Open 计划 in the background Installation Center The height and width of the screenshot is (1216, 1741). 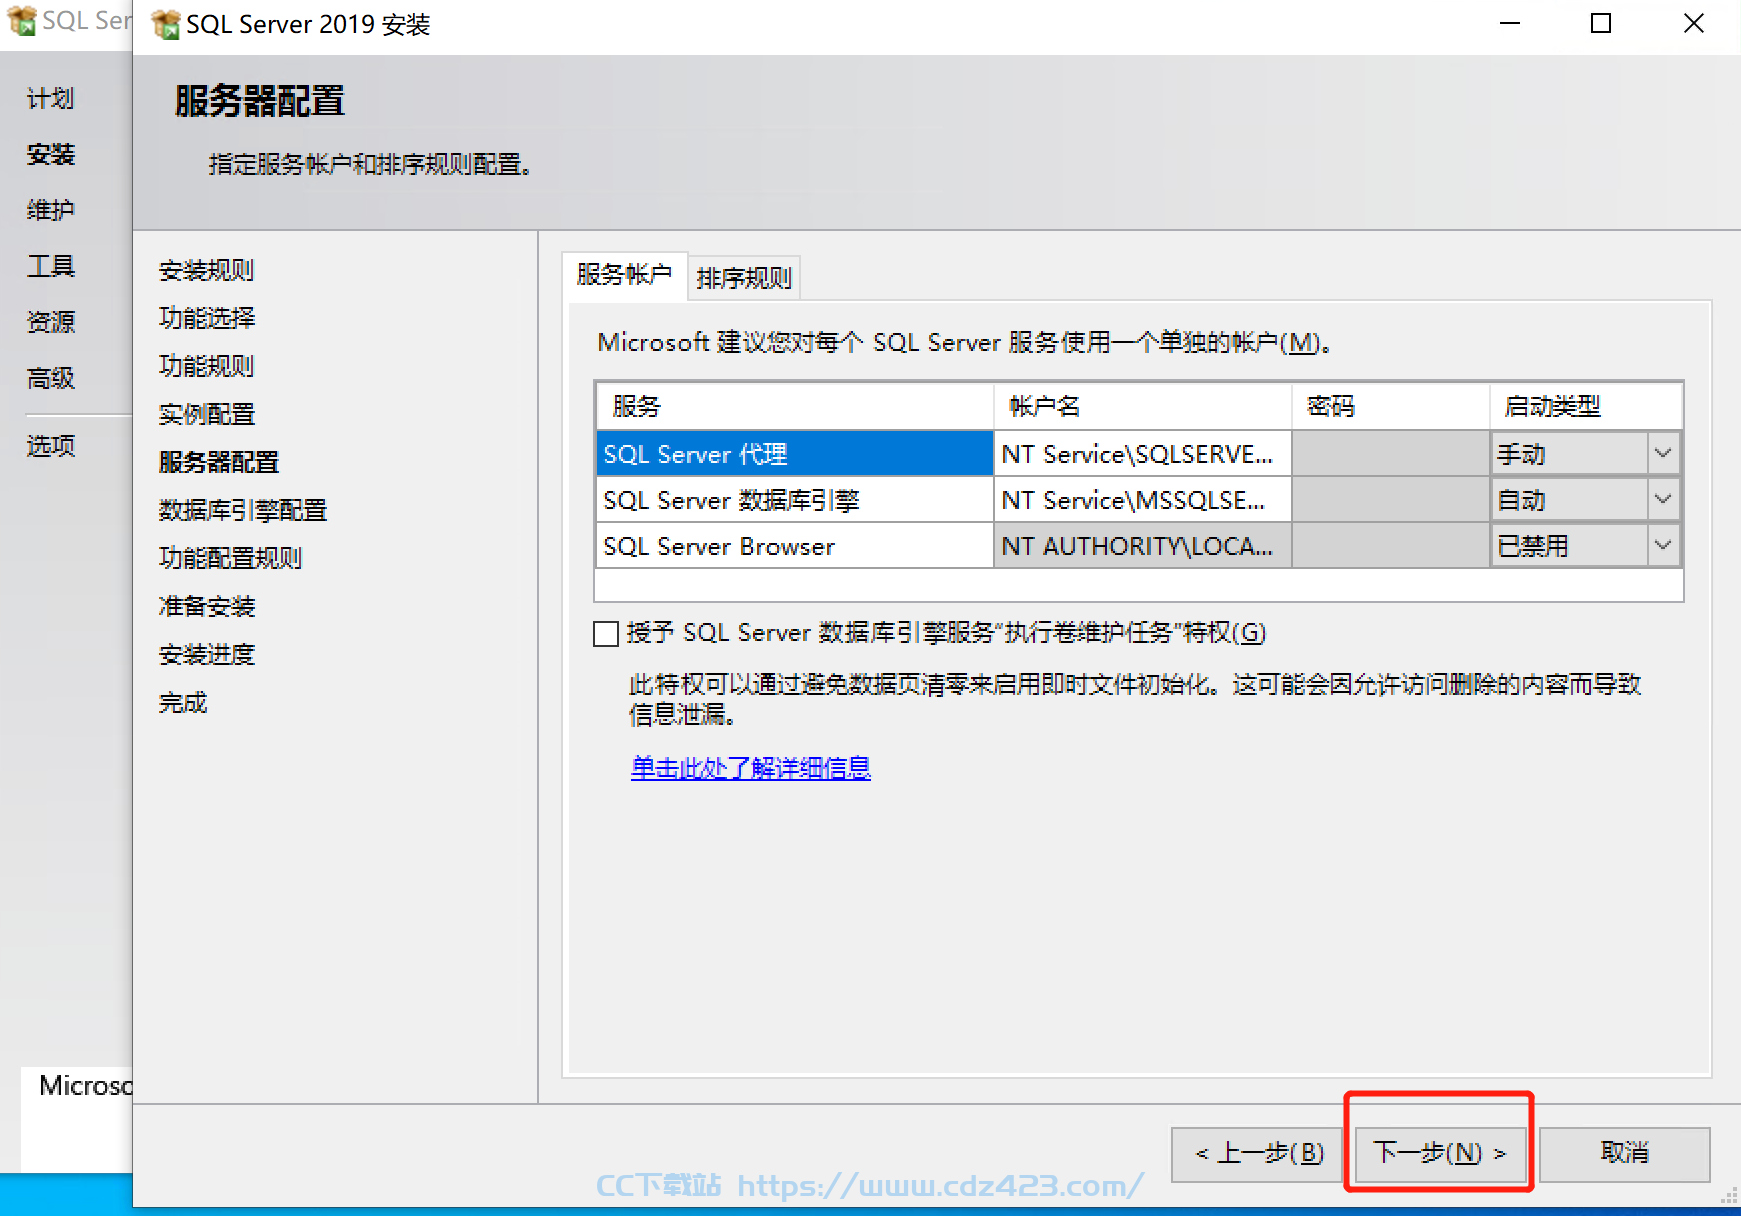(x=51, y=98)
